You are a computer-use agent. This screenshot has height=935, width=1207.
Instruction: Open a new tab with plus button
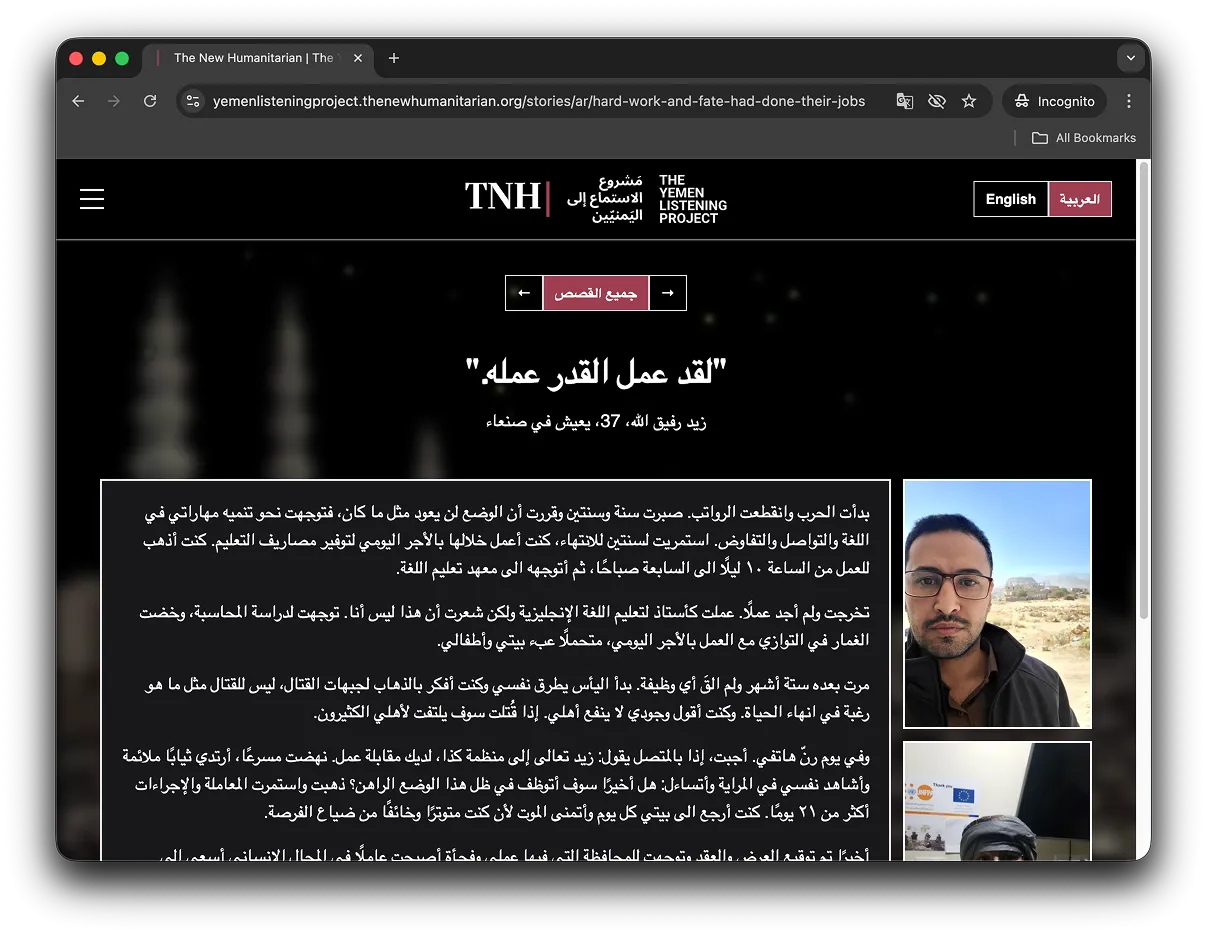coord(394,58)
